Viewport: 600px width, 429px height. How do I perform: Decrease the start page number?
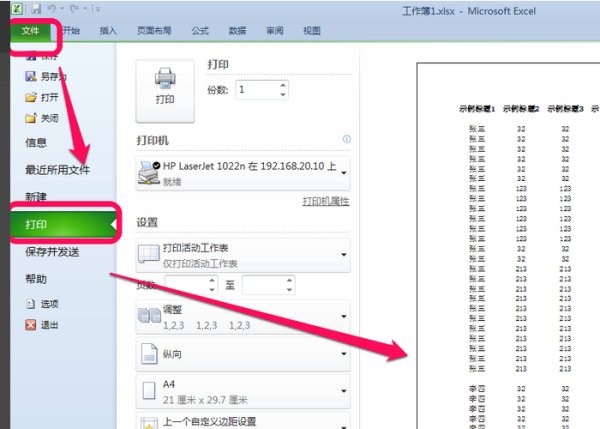point(212,290)
